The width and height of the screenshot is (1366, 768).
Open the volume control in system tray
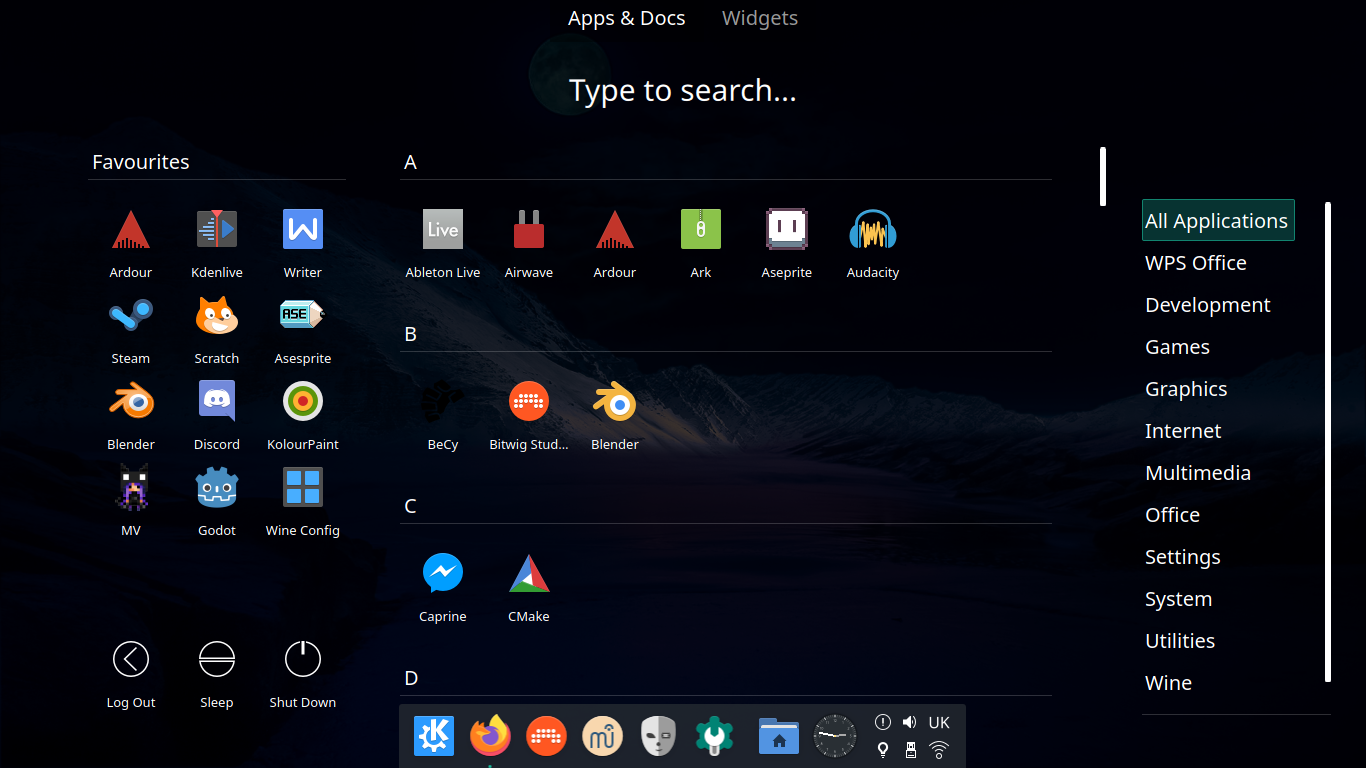[x=909, y=722]
